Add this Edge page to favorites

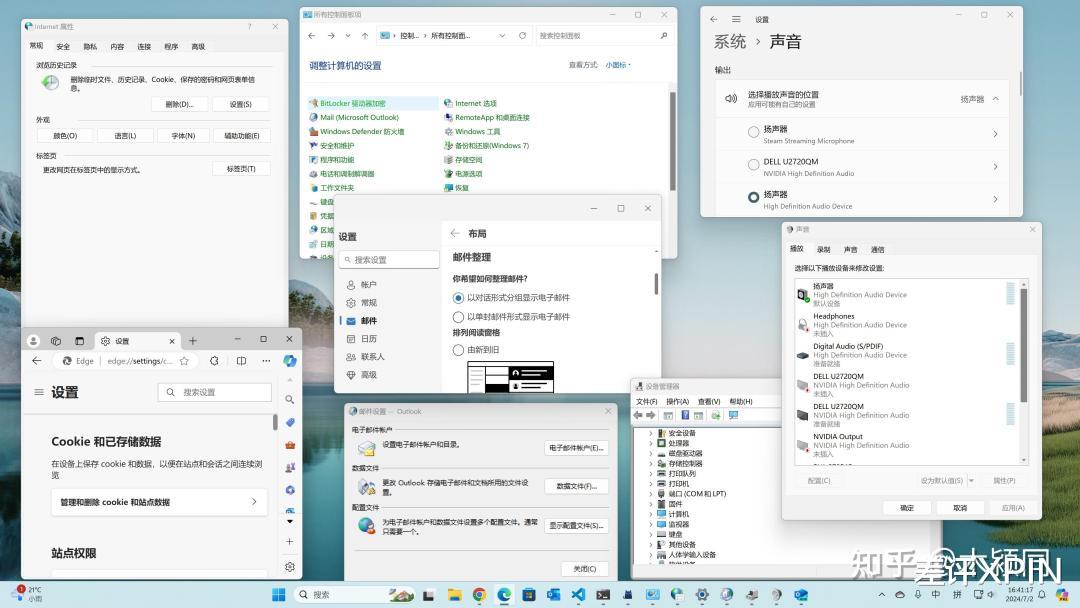pyautogui.click(x=184, y=361)
